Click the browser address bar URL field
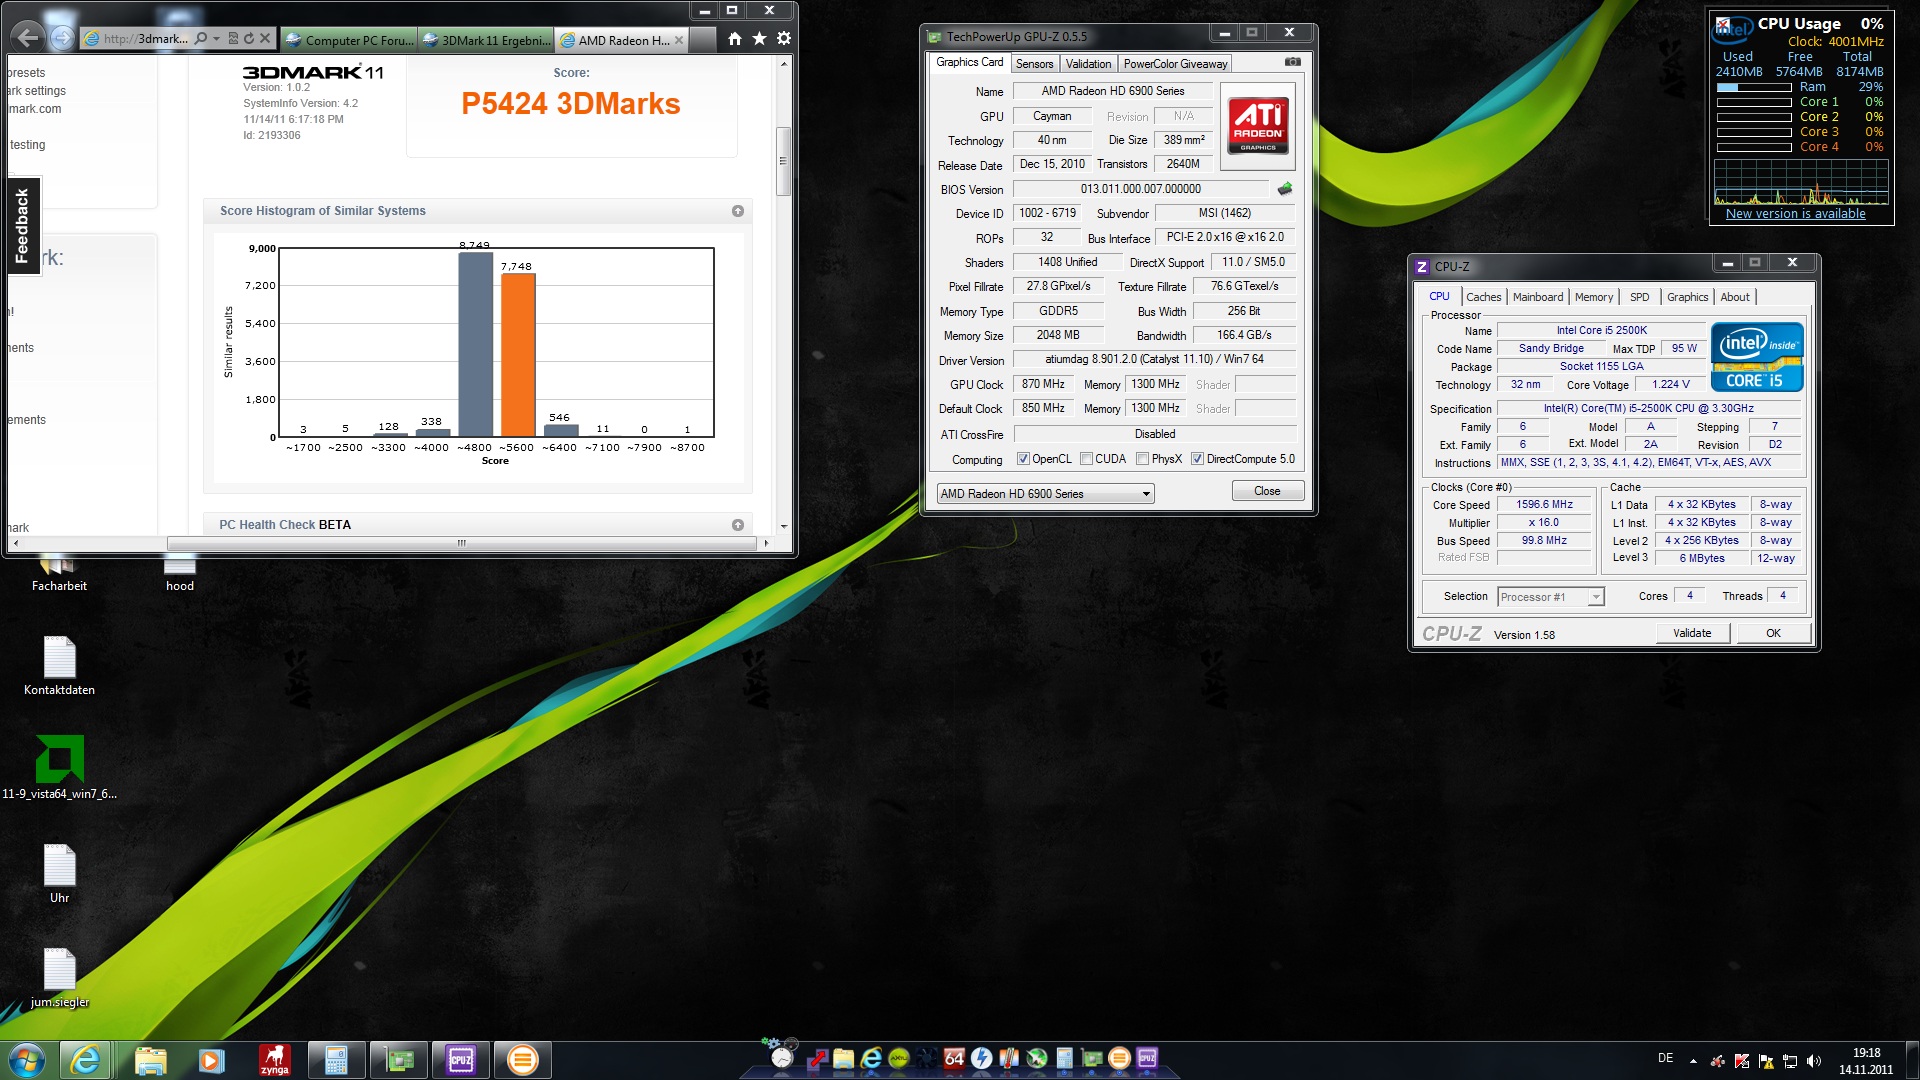The width and height of the screenshot is (1920, 1080). click(145, 39)
